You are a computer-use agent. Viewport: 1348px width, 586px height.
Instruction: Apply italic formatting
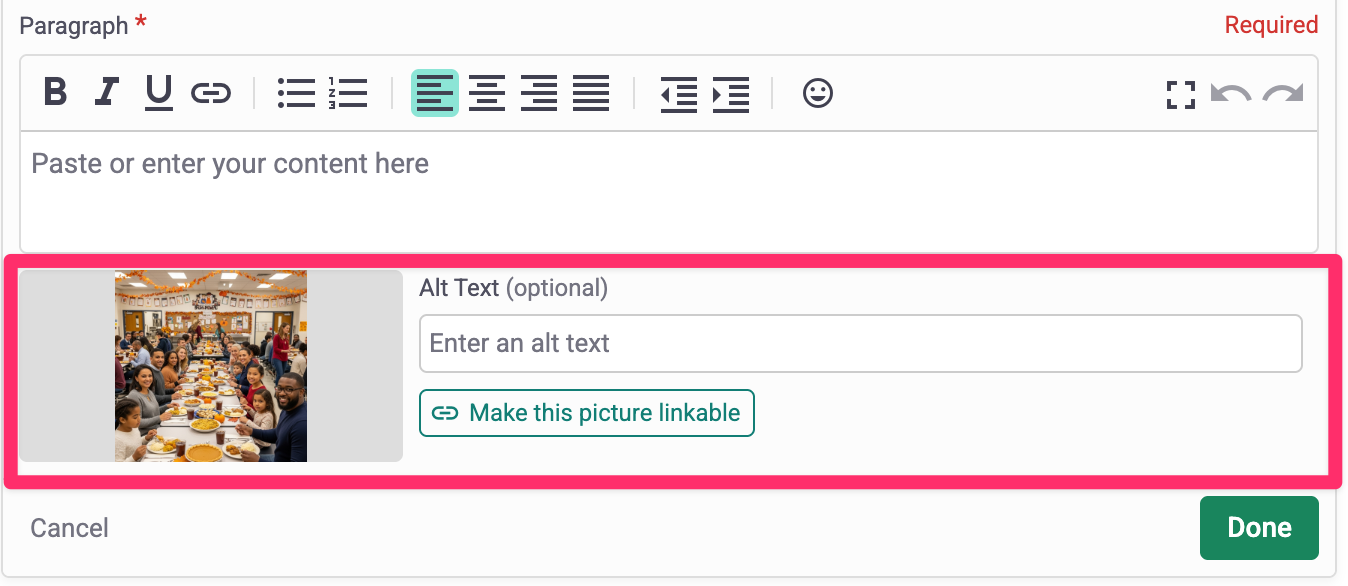point(107,93)
